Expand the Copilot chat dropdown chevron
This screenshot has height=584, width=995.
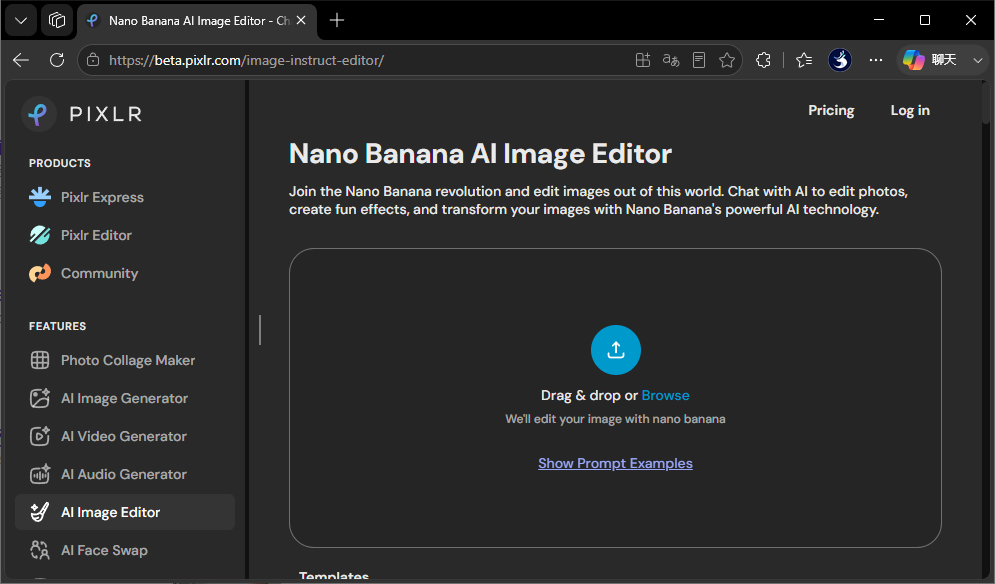[978, 60]
